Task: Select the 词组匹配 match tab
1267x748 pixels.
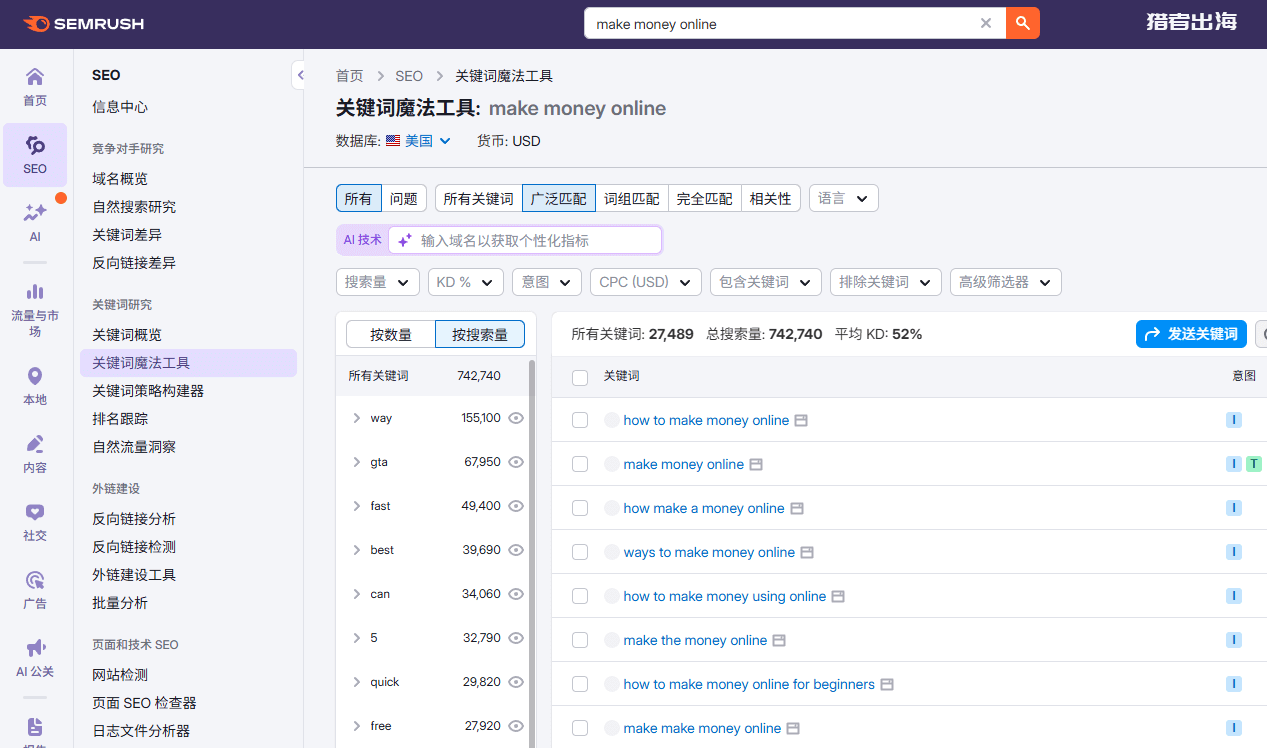Action: tap(632, 198)
